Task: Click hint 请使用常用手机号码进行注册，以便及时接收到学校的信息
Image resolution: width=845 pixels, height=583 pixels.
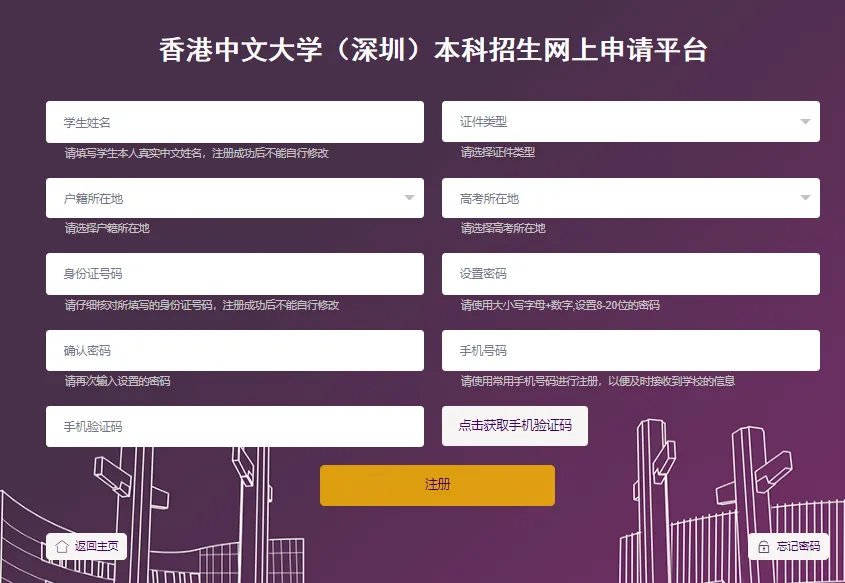Action: (x=598, y=381)
